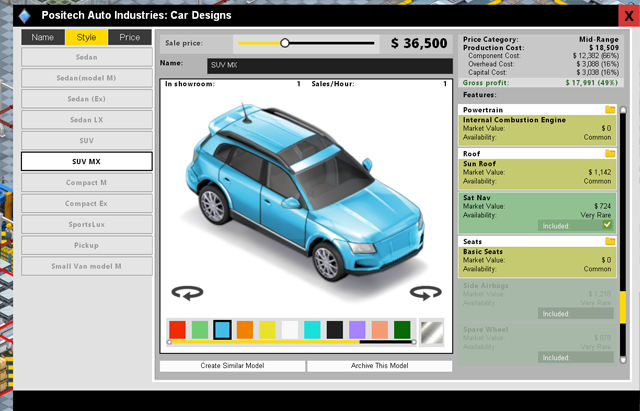
Task: Choose the cyan paint swatch
Action: click(312, 330)
